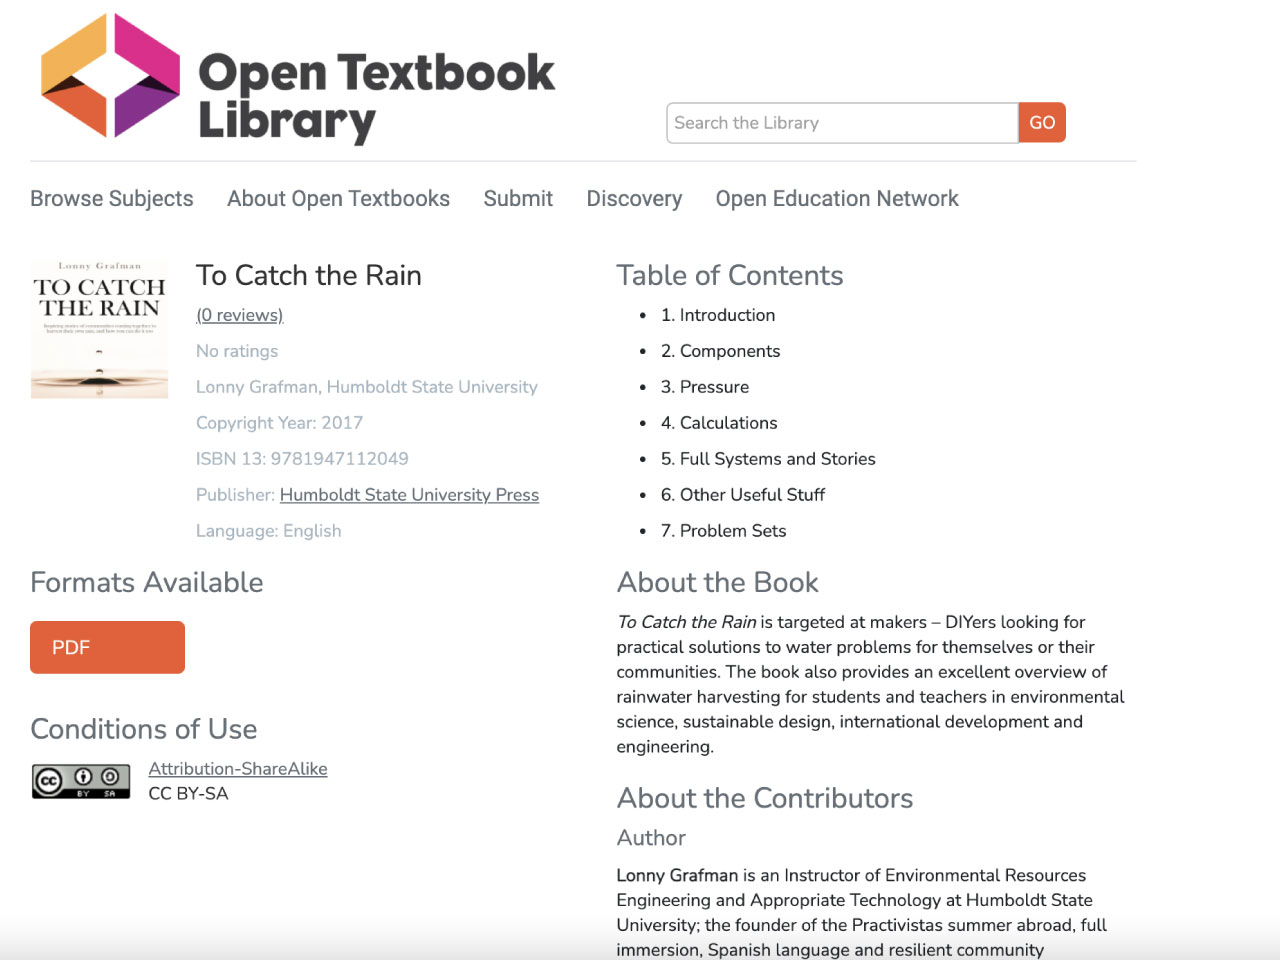Click the 'No ratings' text
The width and height of the screenshot is (1280, 960).
(237, 351)
